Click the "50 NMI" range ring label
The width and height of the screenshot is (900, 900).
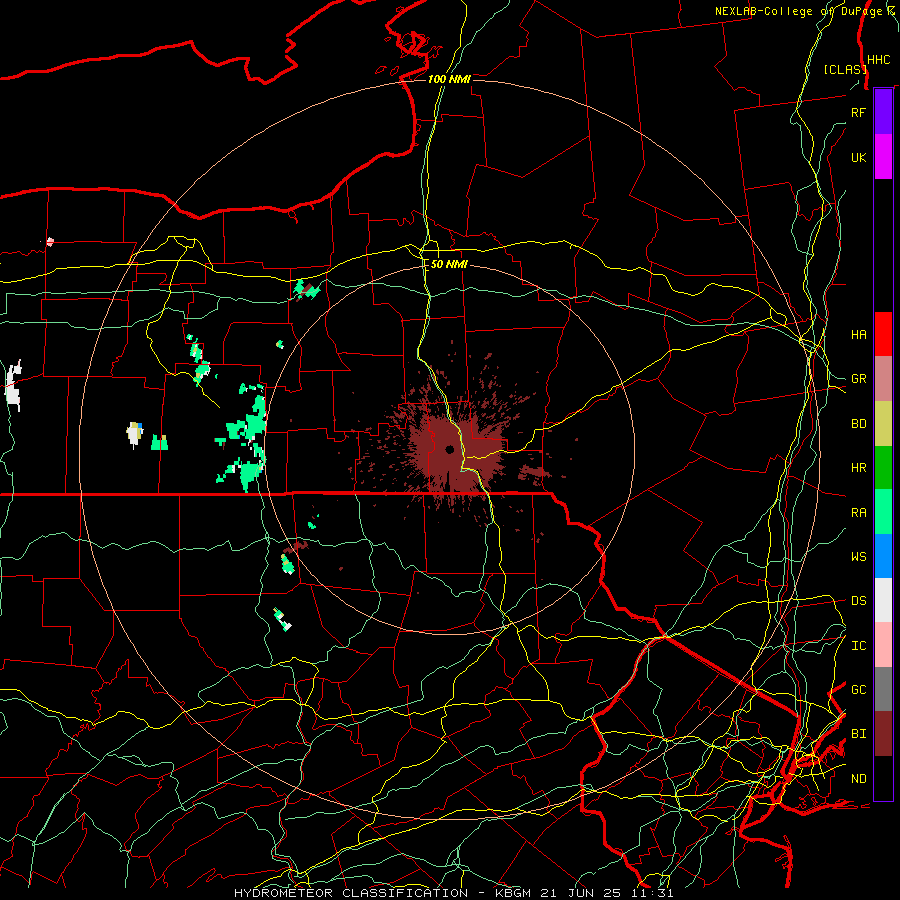pyautogui.click(x=449, y=264)
